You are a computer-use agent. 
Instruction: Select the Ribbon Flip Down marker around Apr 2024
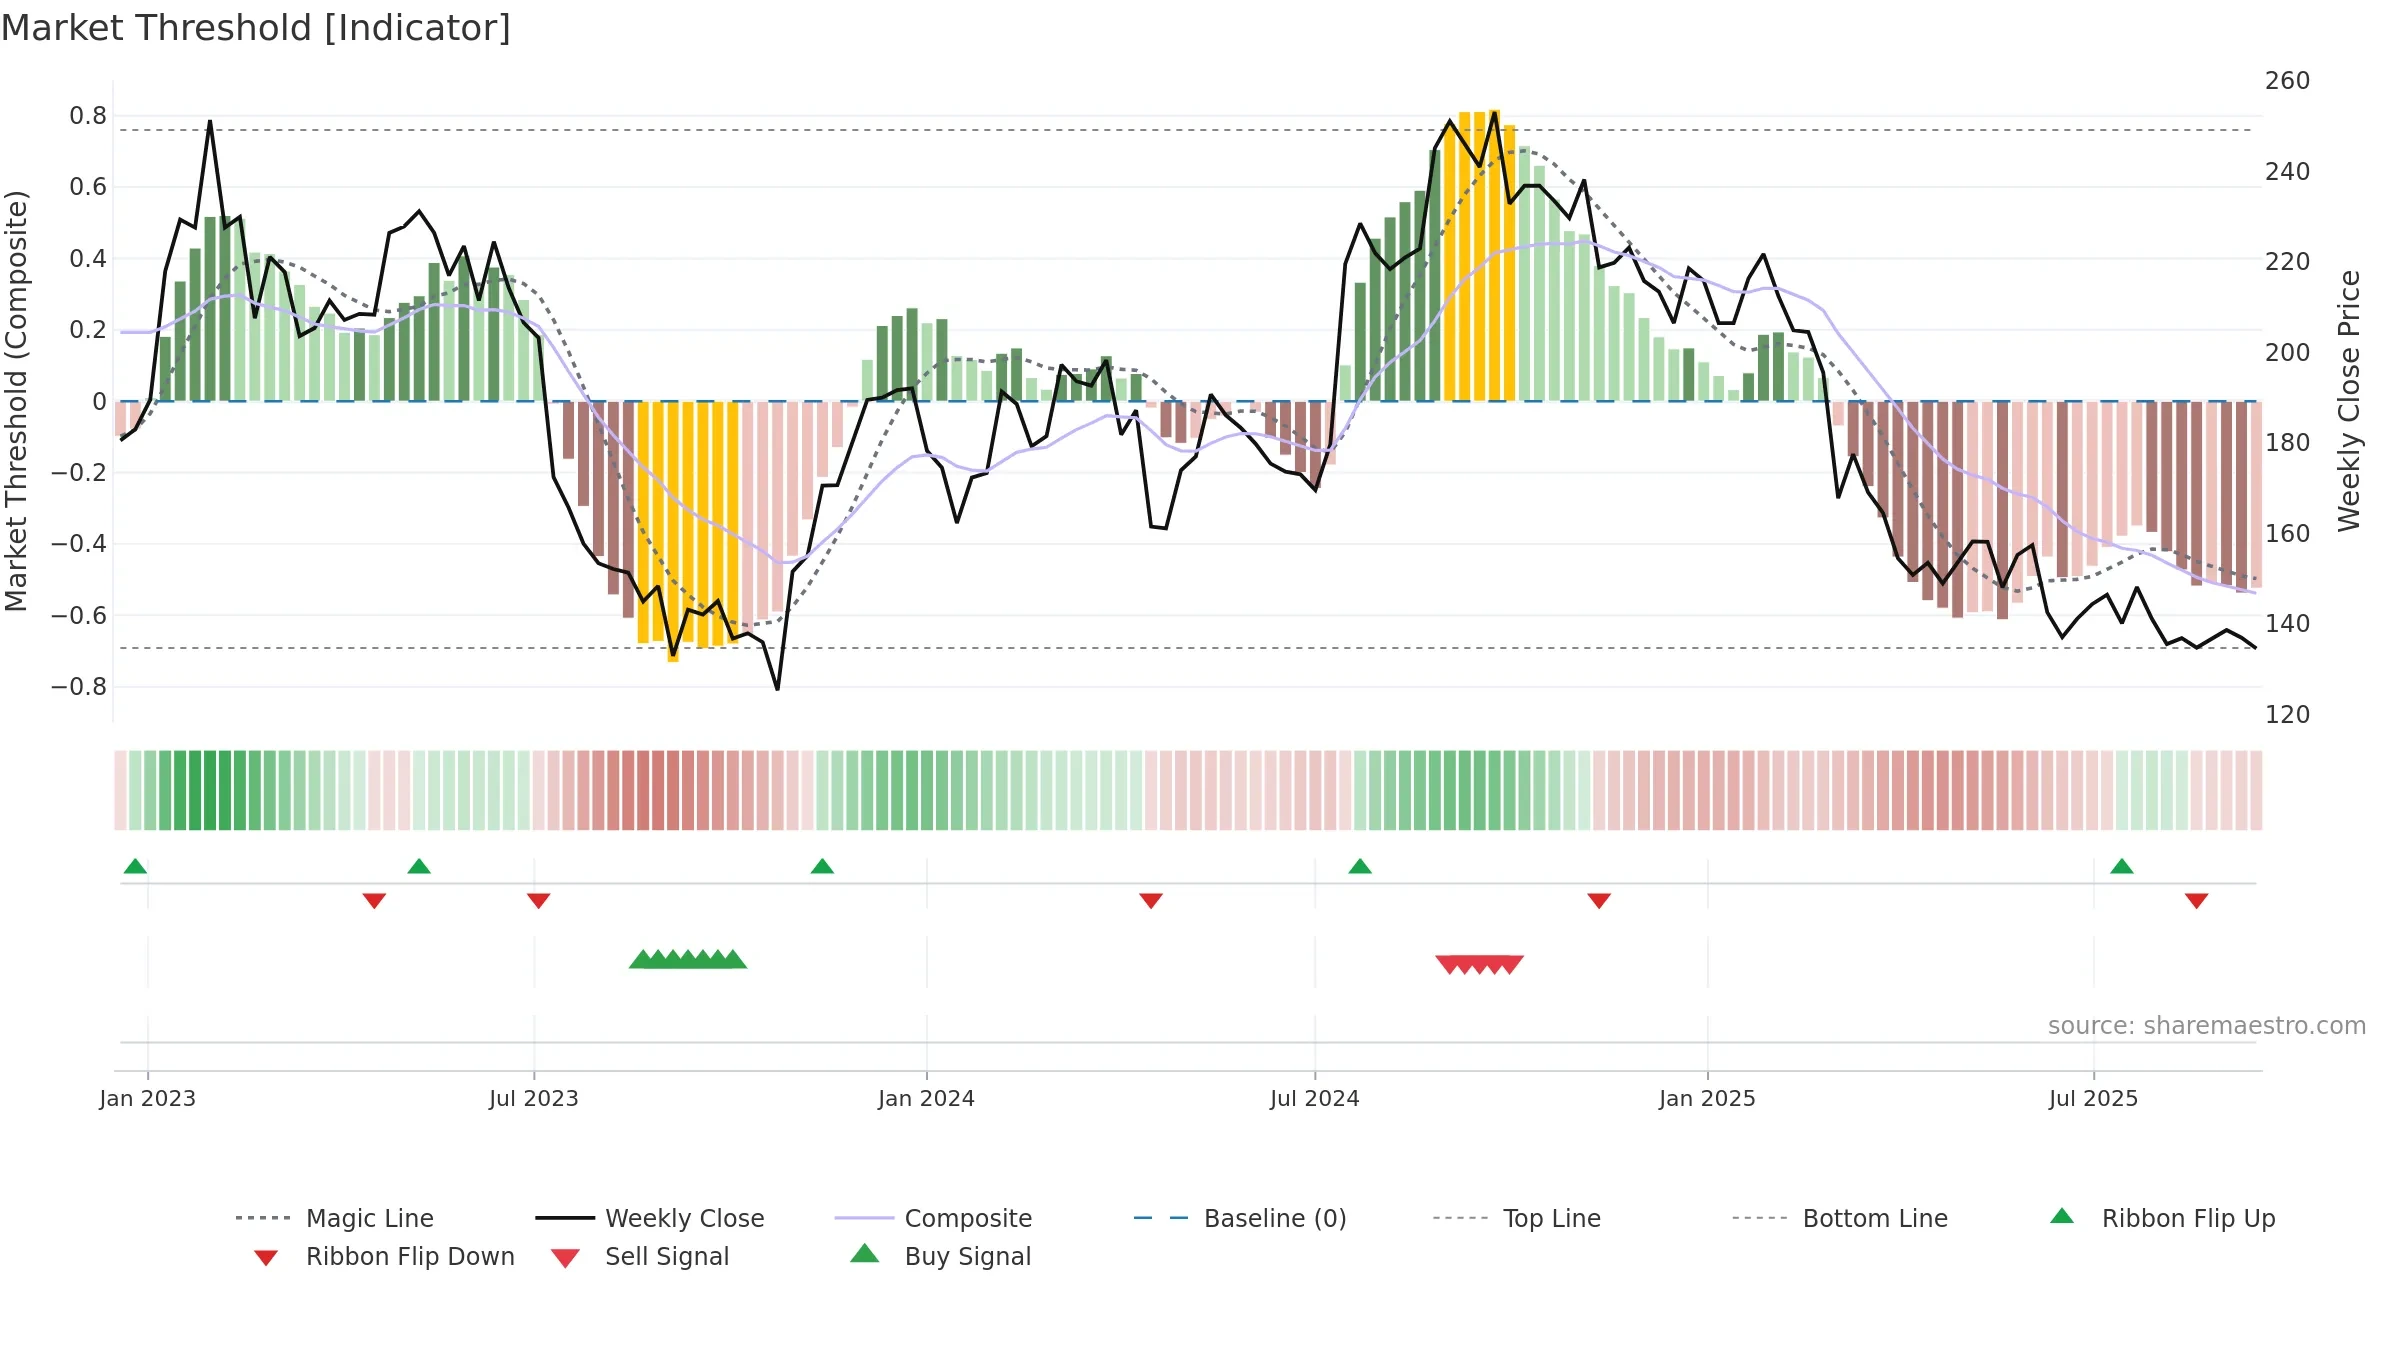1151,901
